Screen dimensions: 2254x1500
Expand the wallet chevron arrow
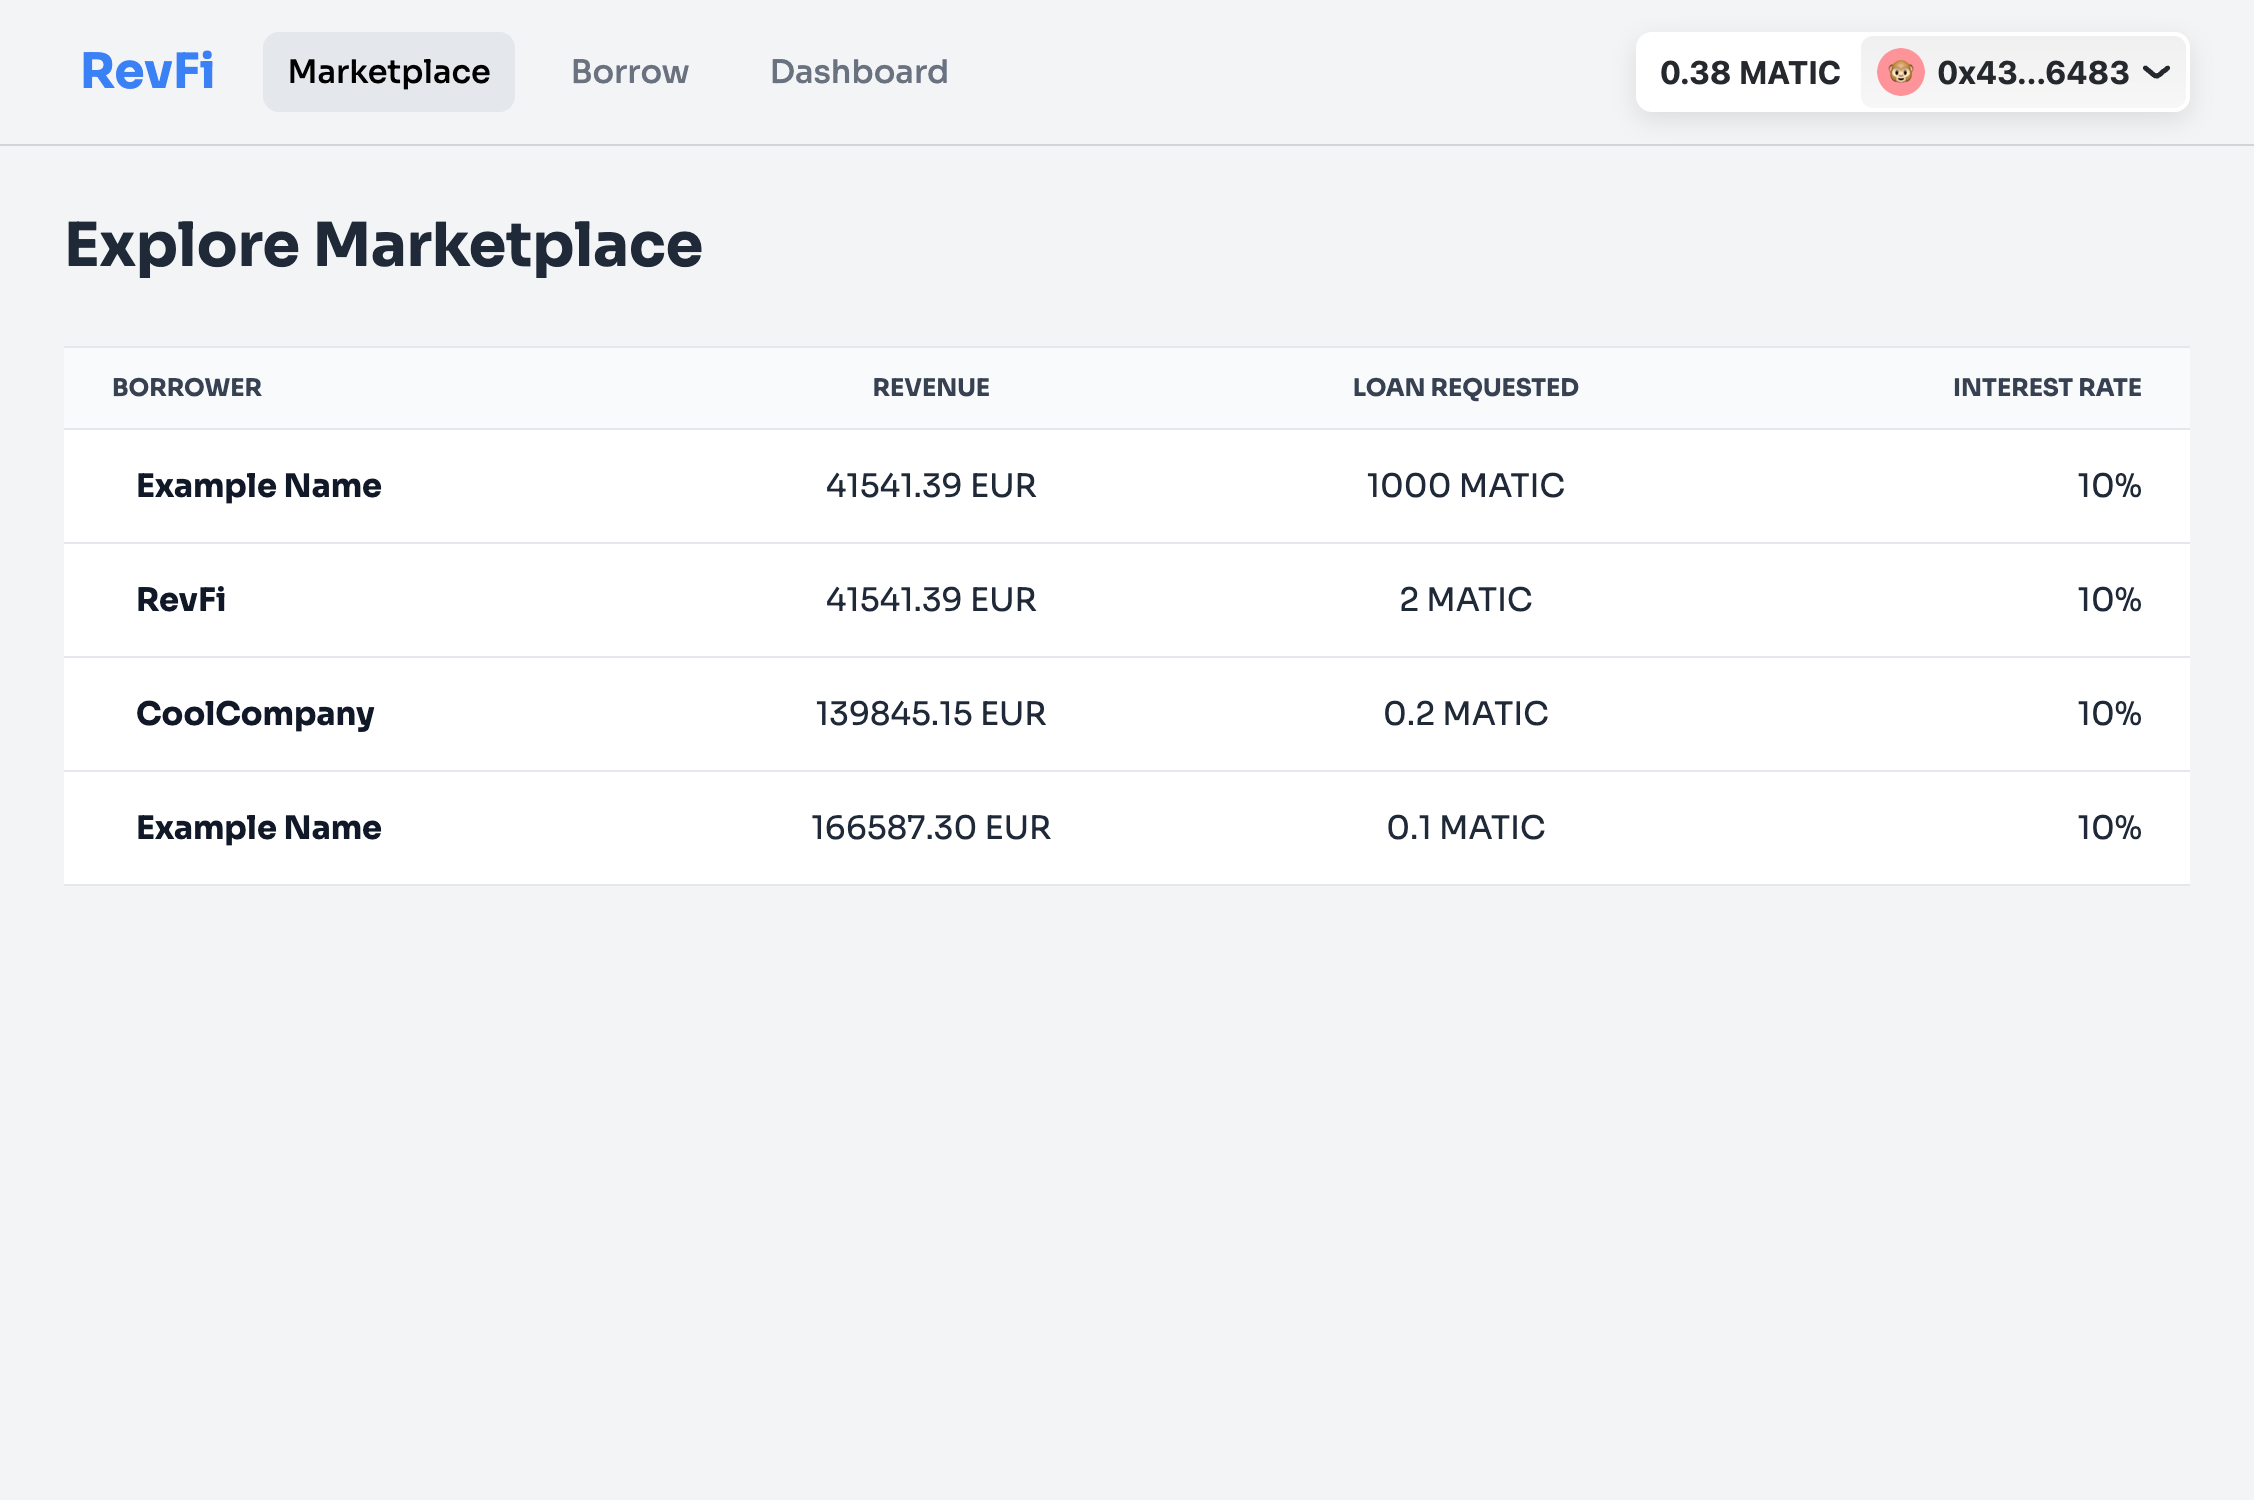click(x=2157, y=73)
